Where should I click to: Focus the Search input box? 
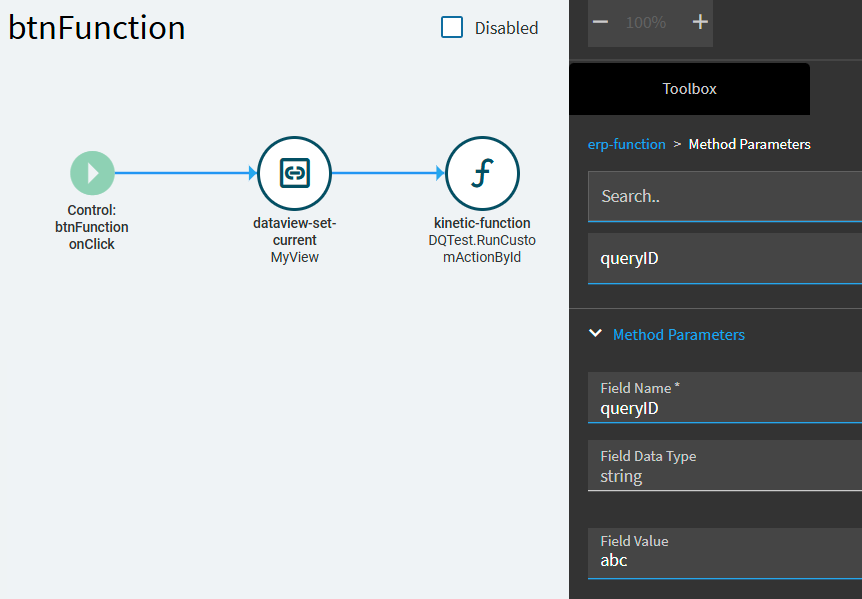[725, 196]
